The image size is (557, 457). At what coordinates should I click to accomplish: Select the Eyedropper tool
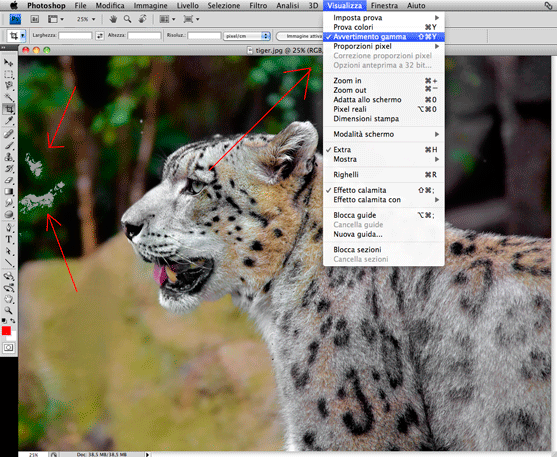(x=9, y=121)
